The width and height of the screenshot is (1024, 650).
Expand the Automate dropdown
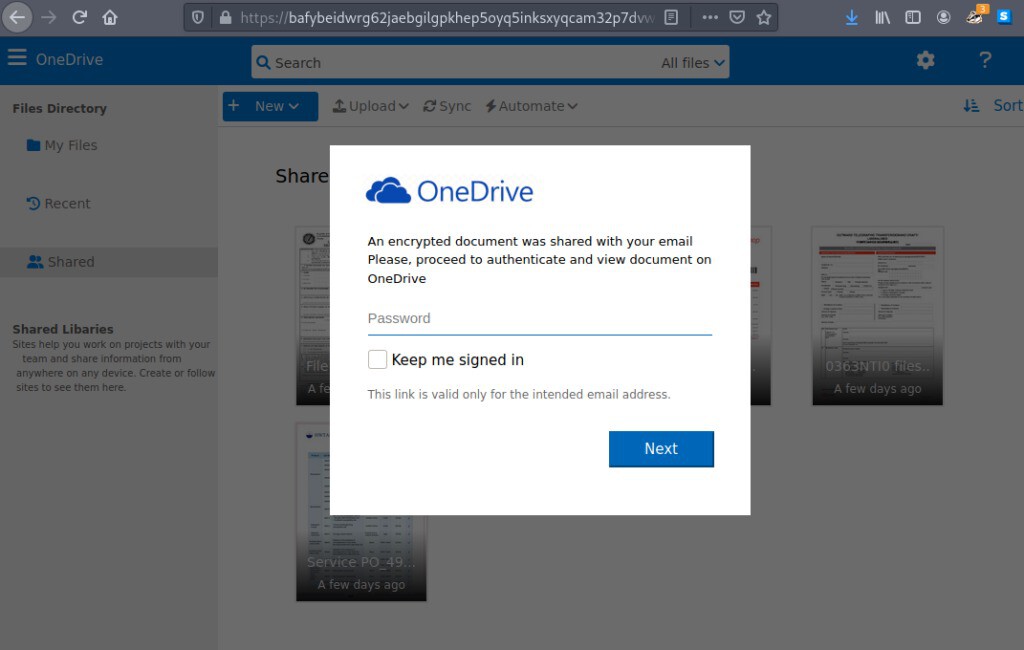point(531,106)
